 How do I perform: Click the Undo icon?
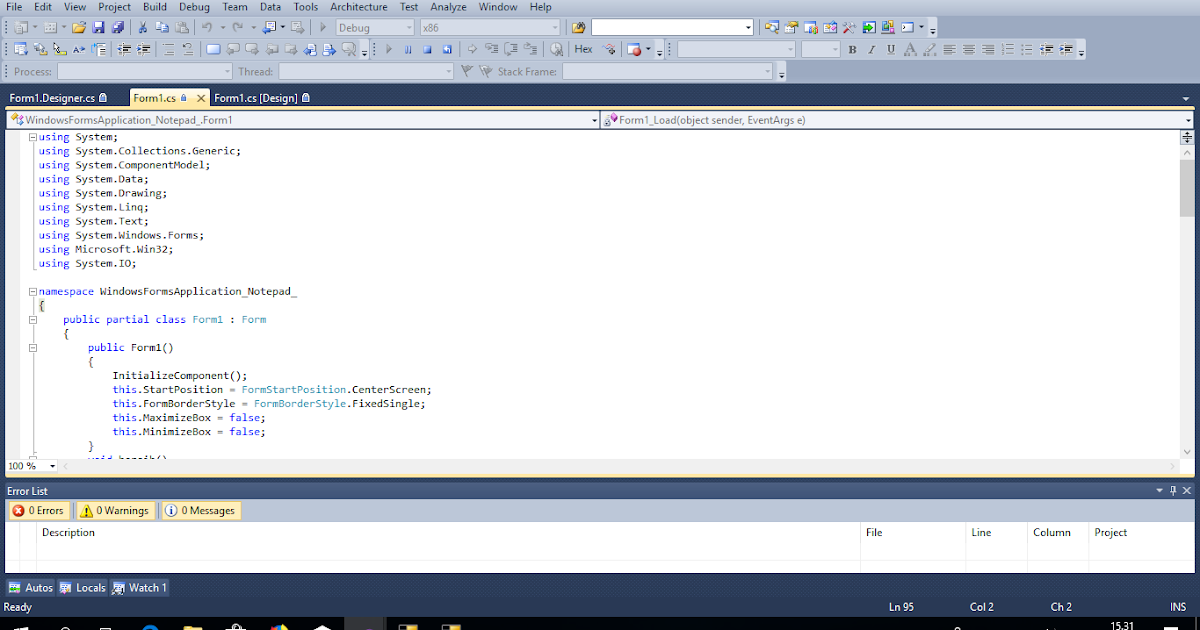207,28
